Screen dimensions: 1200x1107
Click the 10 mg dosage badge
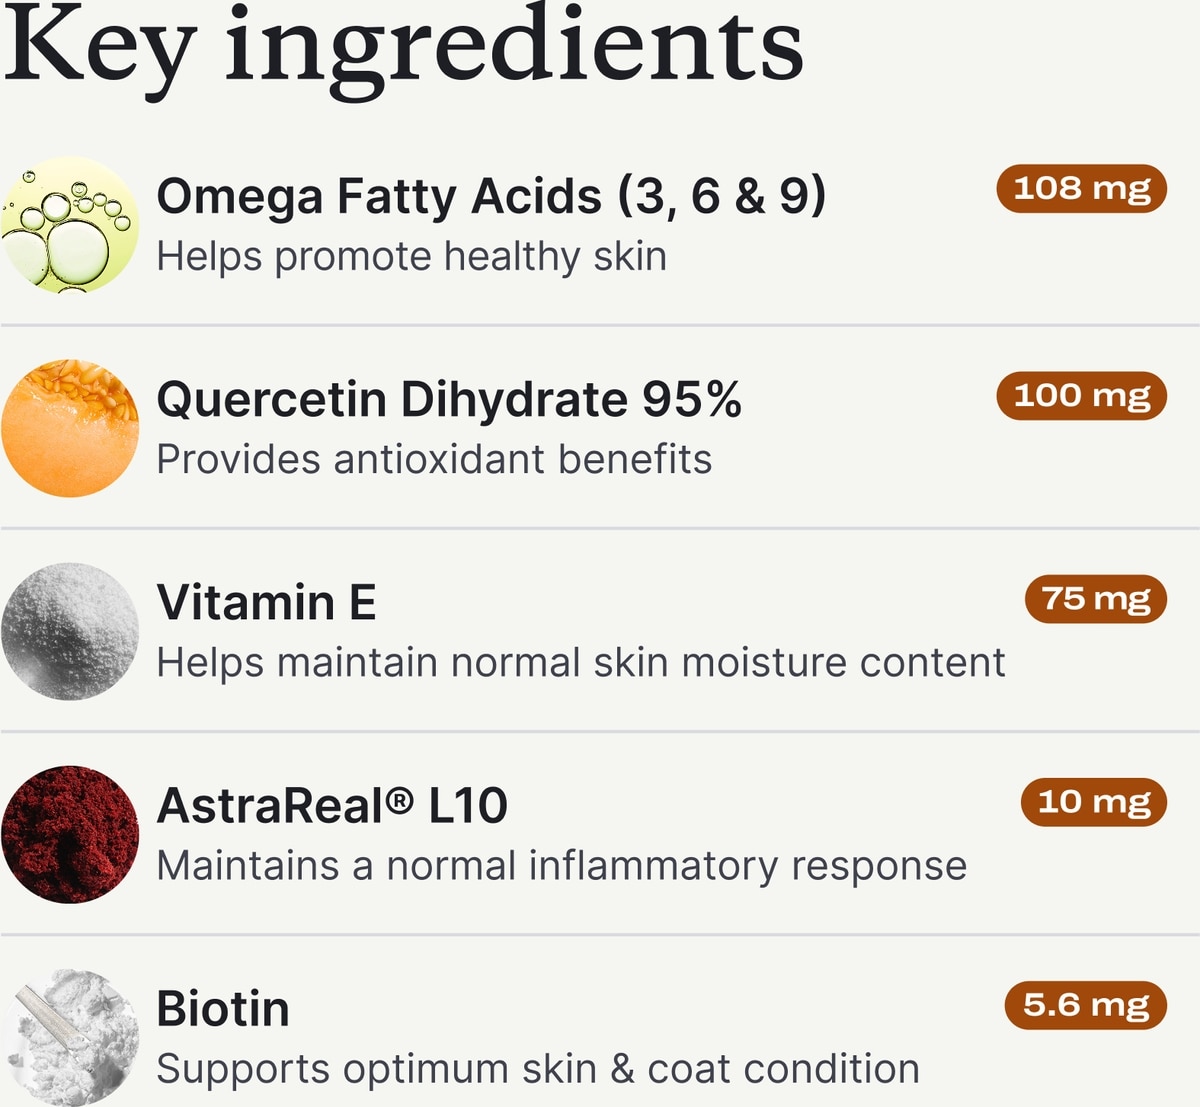pyautogui.click(x=1094, y=801)
